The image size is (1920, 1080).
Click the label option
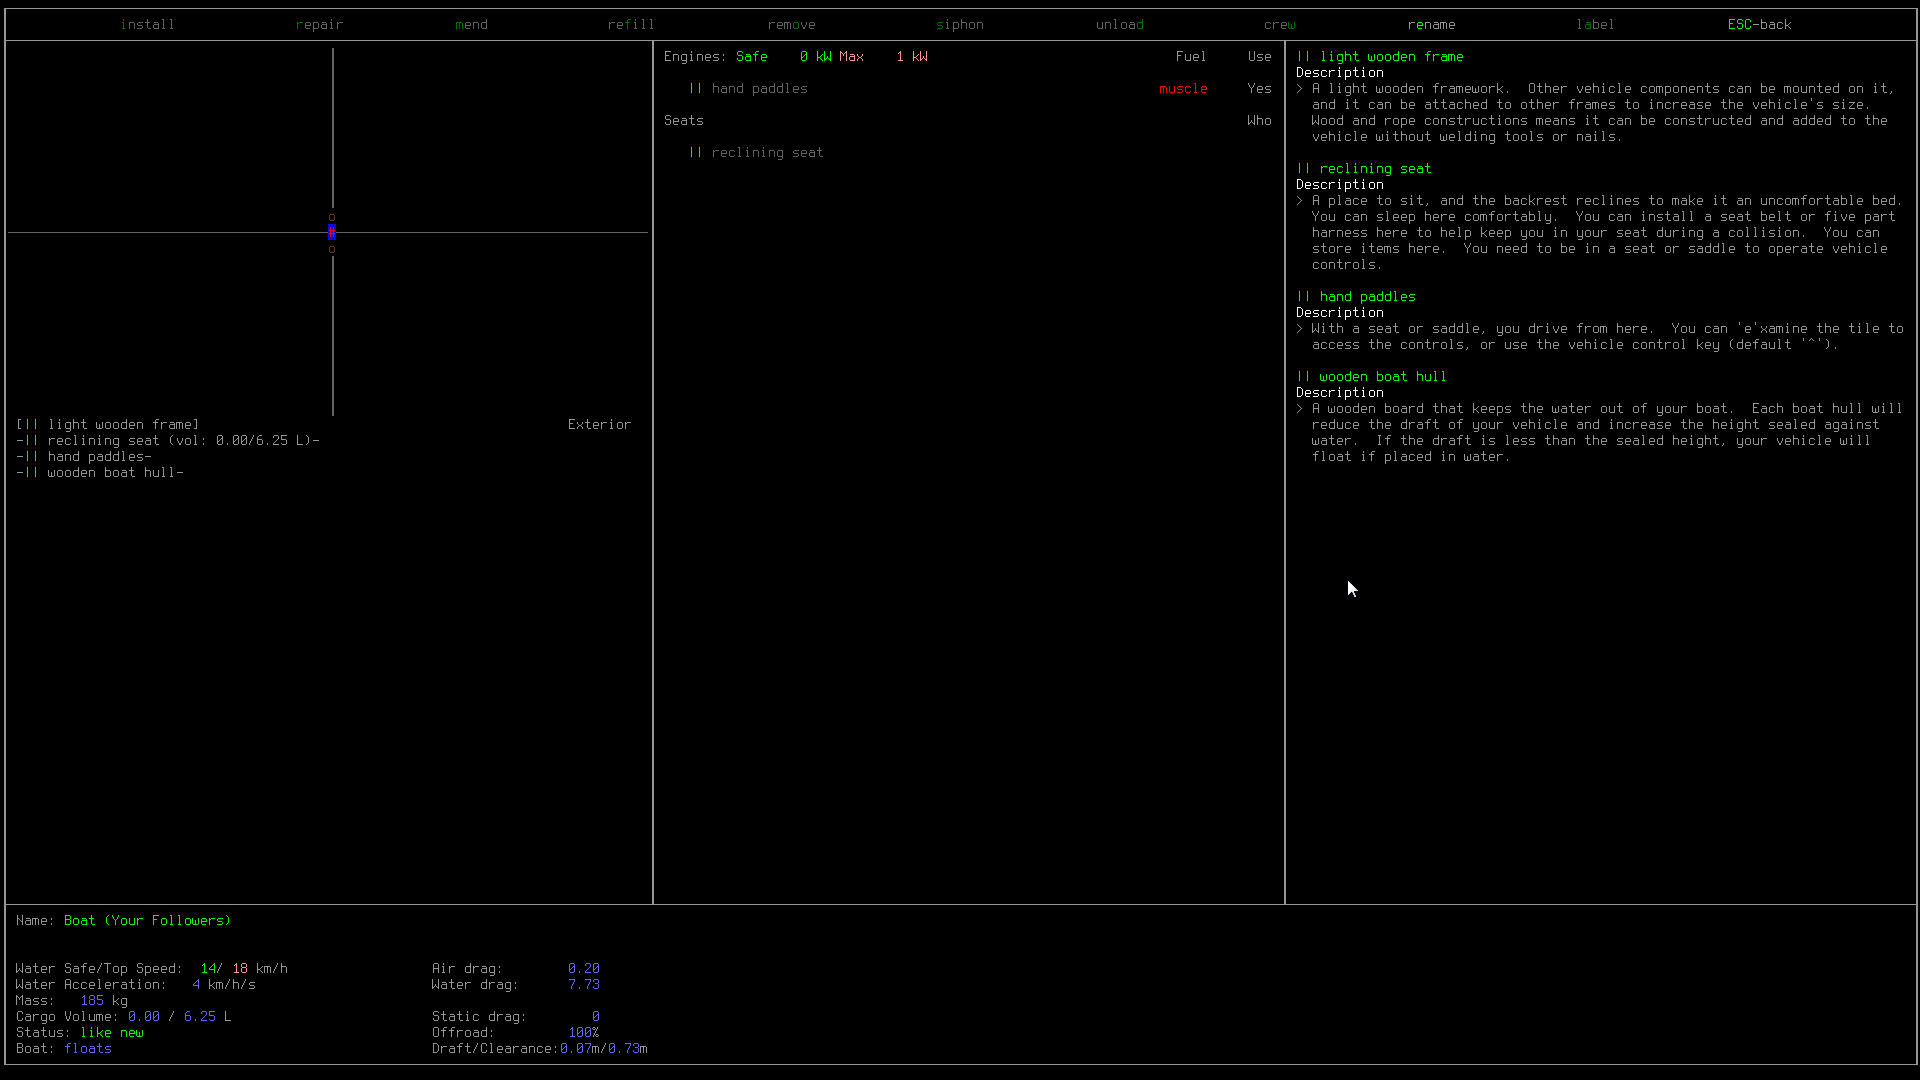pyautogui.click(x=1595, y=24)
